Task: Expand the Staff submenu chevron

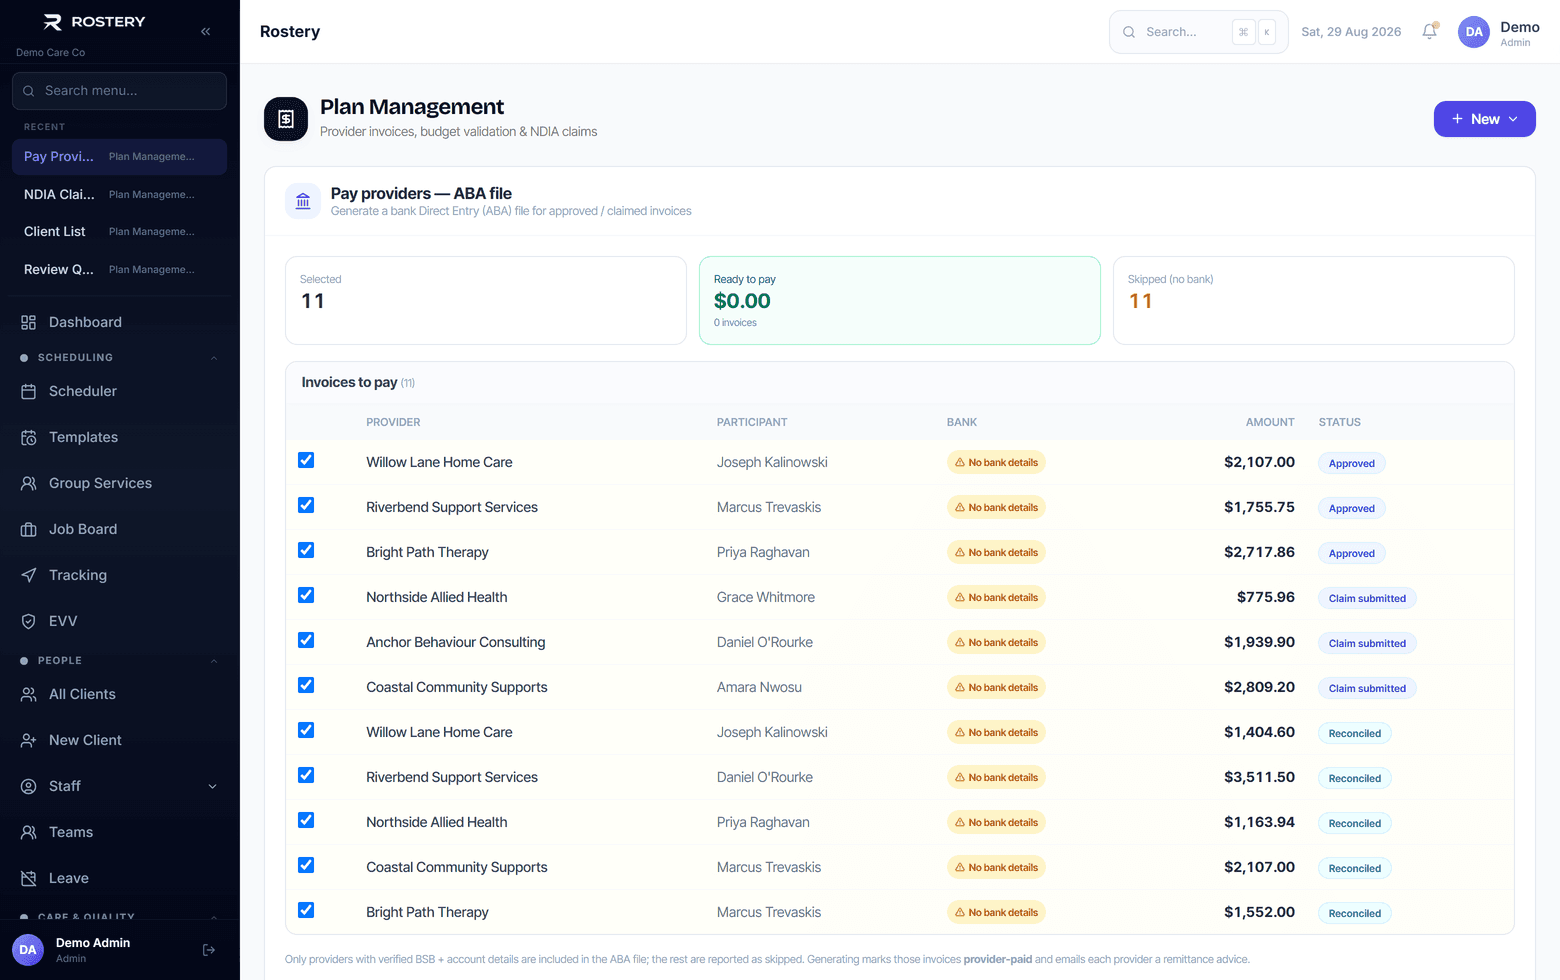Action: [212, 786]
